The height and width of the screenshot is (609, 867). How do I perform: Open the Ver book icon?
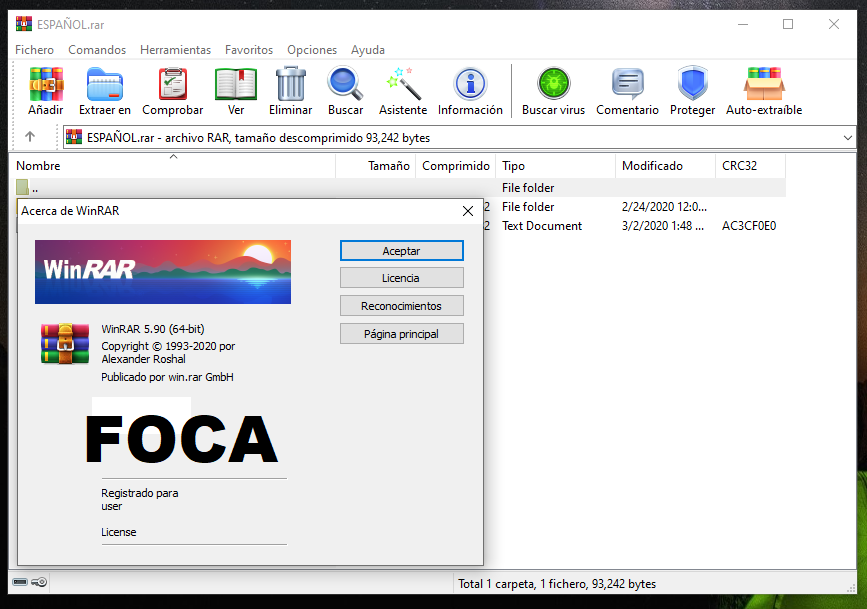[236, 84]
